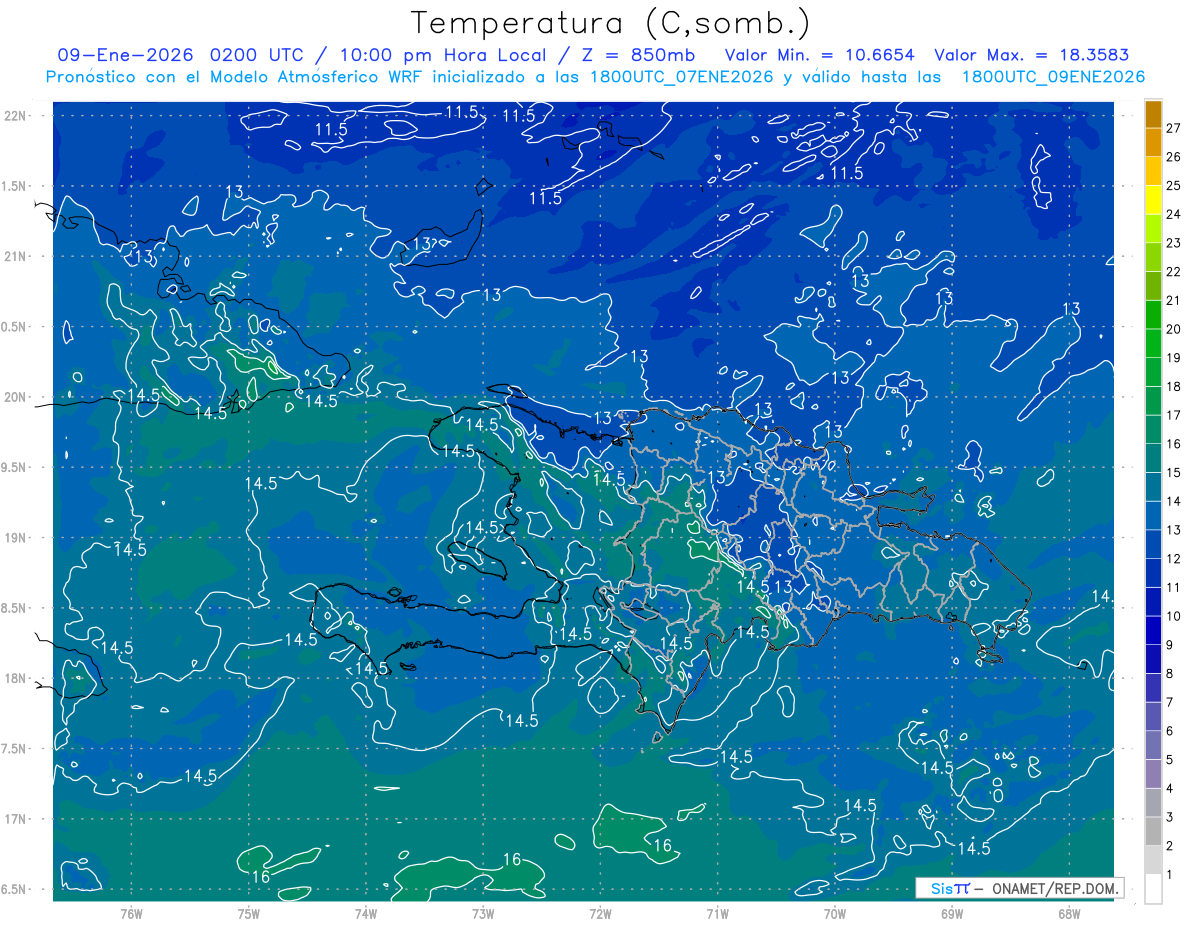Screen dimensions: 1200x927
Task: Click the valid-until time '1800UTC_09ENE2026'
Action: [1053, 77]
